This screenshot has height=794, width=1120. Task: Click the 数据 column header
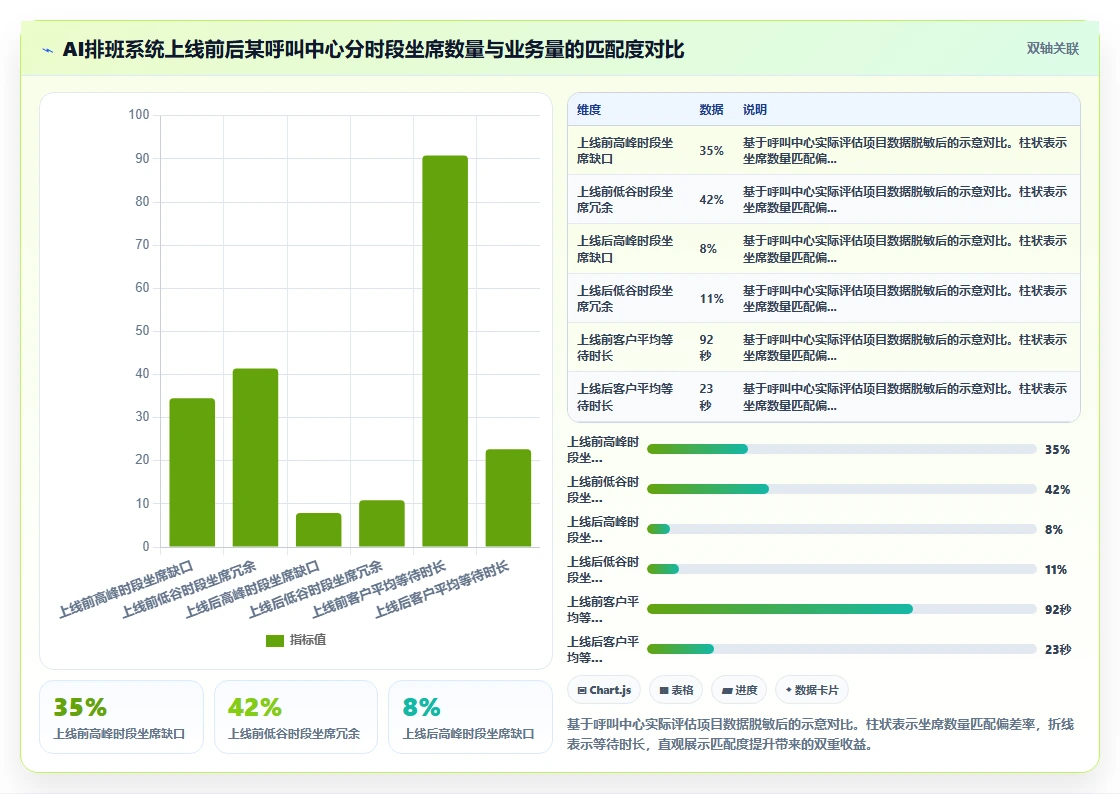click(711, 109)
